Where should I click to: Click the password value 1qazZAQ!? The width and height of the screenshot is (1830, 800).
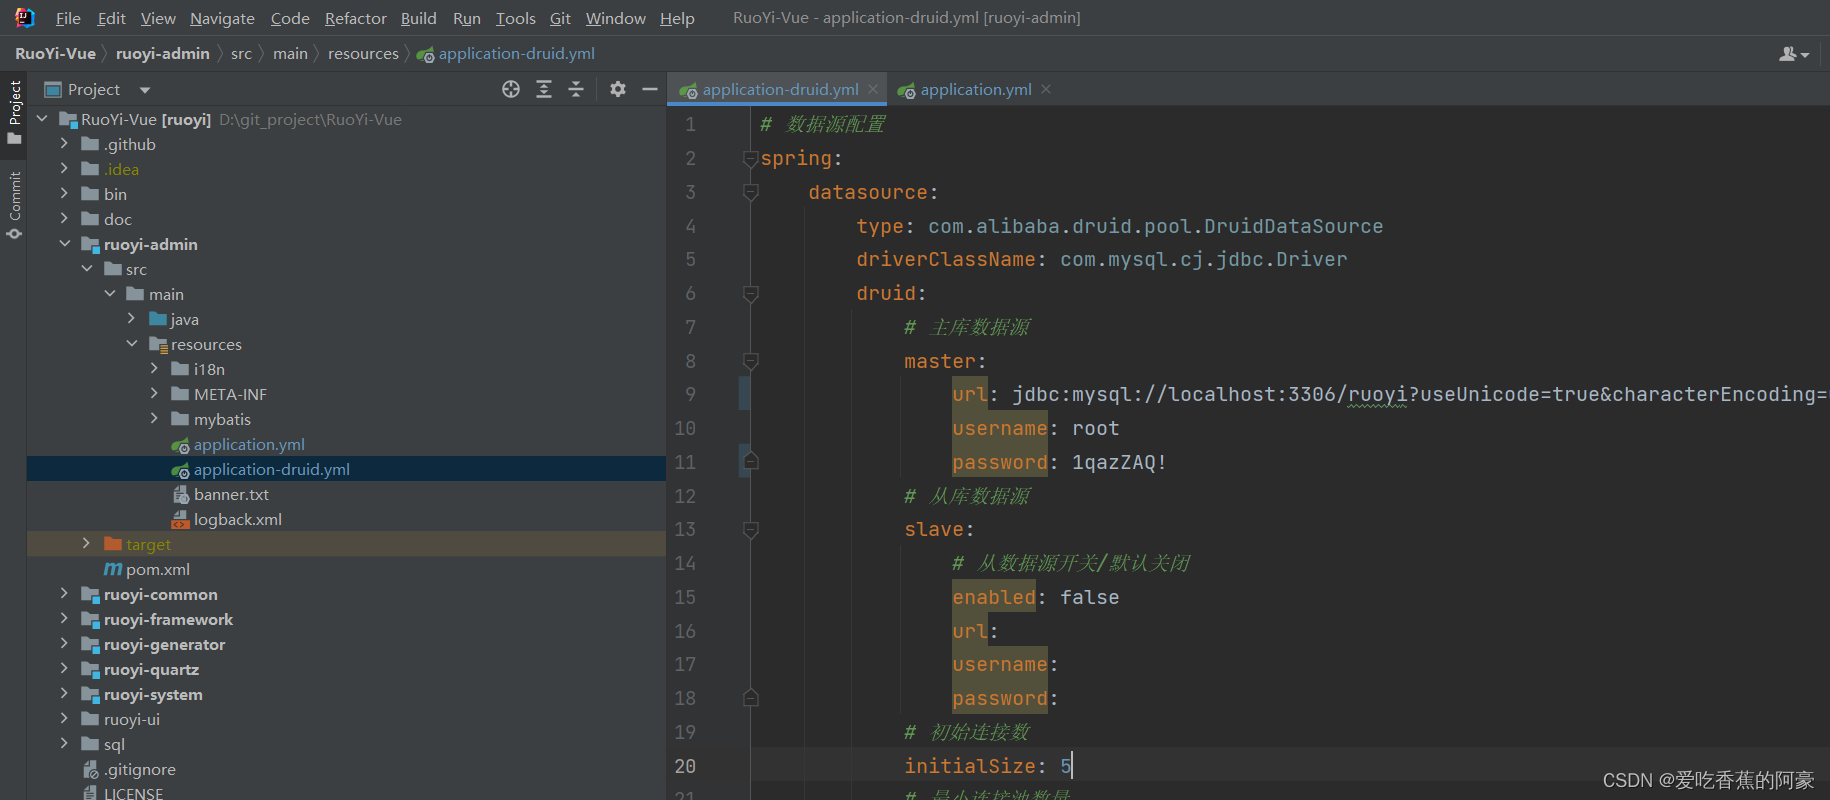tap(1119, 462)
